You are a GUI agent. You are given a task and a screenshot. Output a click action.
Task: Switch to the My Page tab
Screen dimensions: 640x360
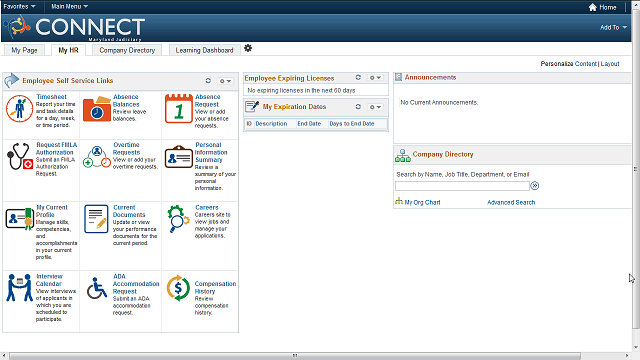[x=24, y=50]
